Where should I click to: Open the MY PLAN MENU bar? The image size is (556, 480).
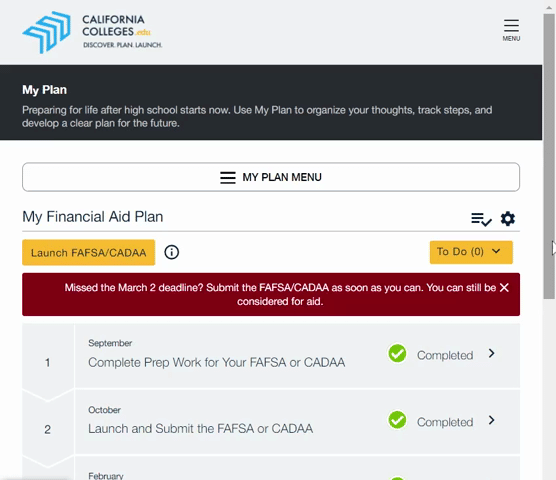pos(271,177)
